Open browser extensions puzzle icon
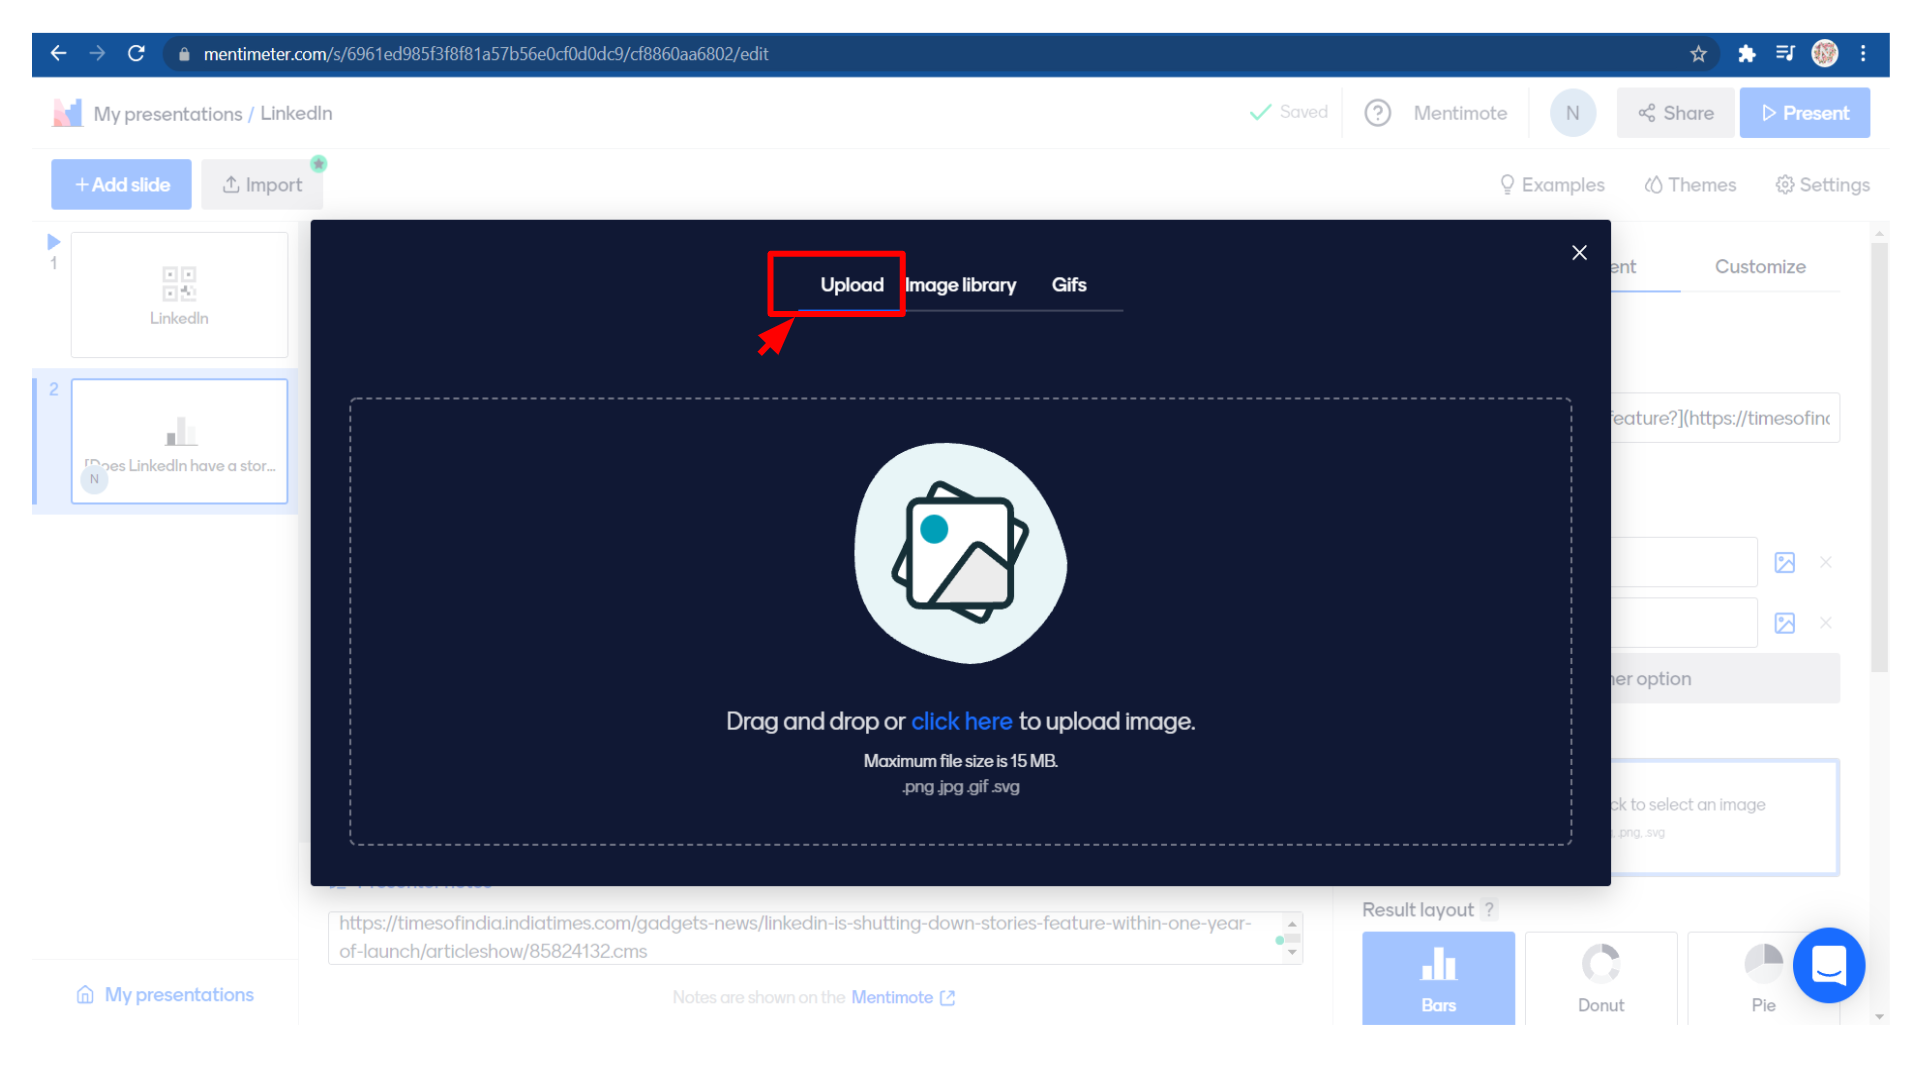The width and height of the screenshot is (1920, 1080). [1746, 54]
